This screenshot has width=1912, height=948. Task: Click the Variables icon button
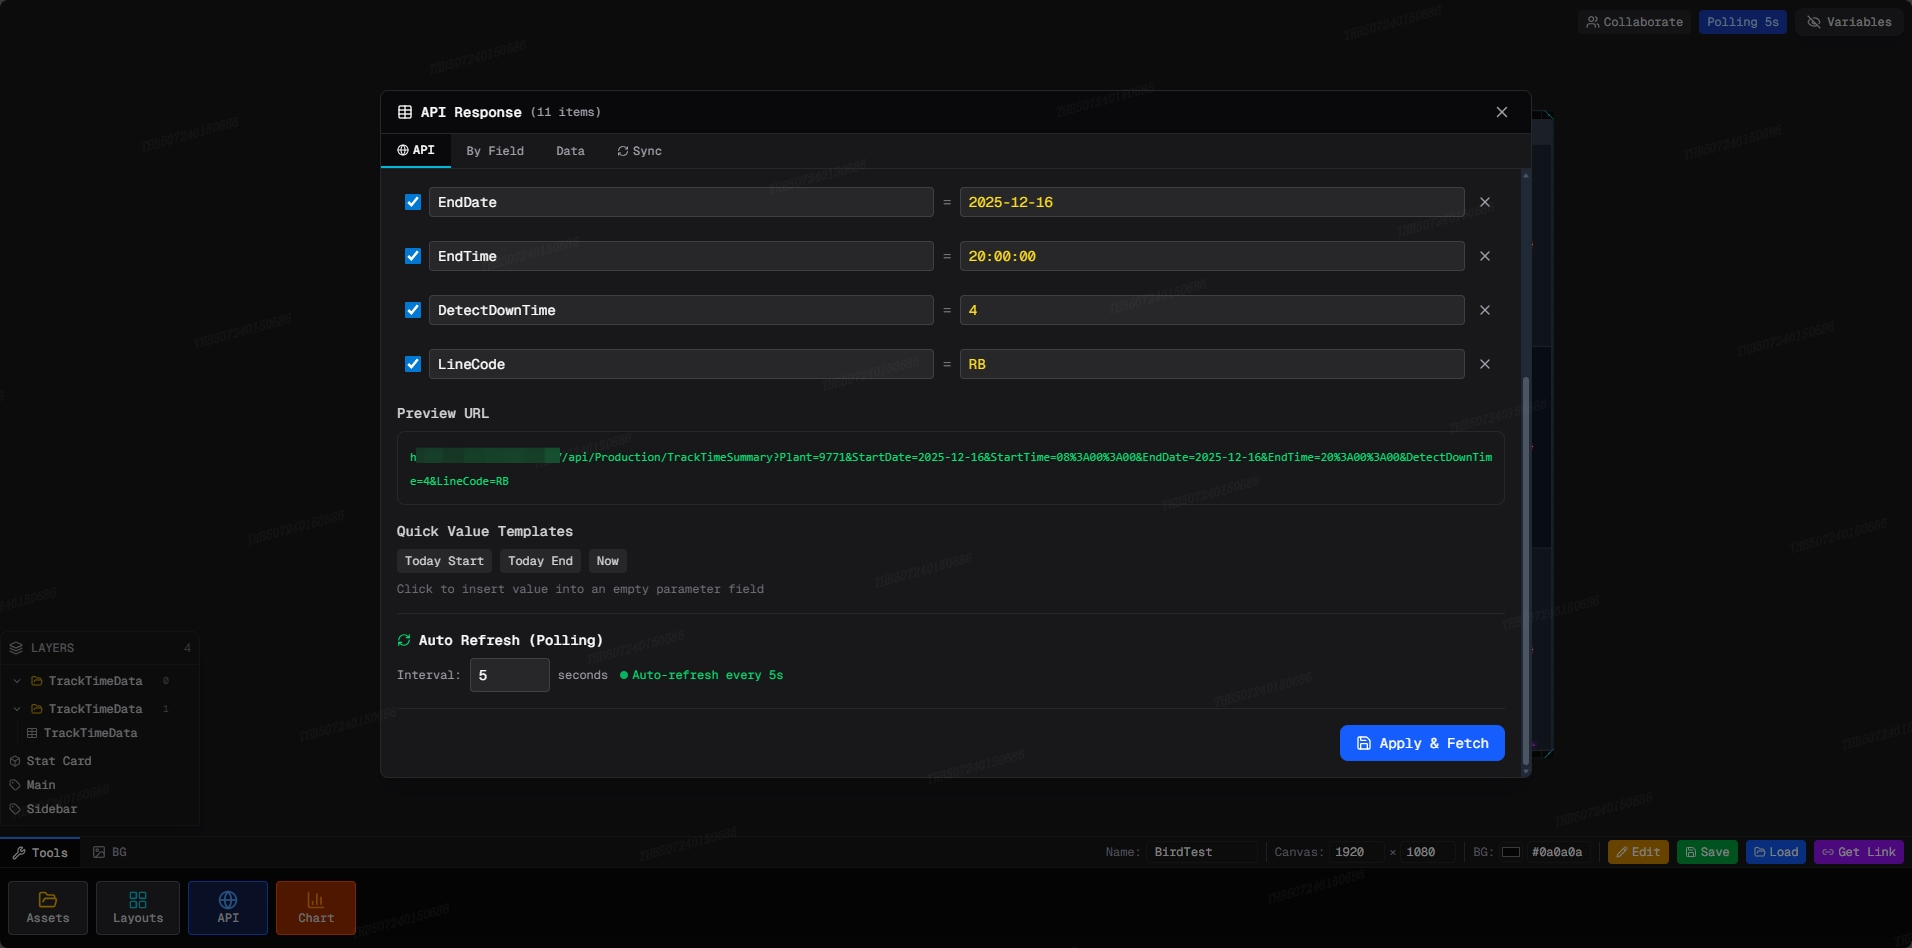[1849, 22]
